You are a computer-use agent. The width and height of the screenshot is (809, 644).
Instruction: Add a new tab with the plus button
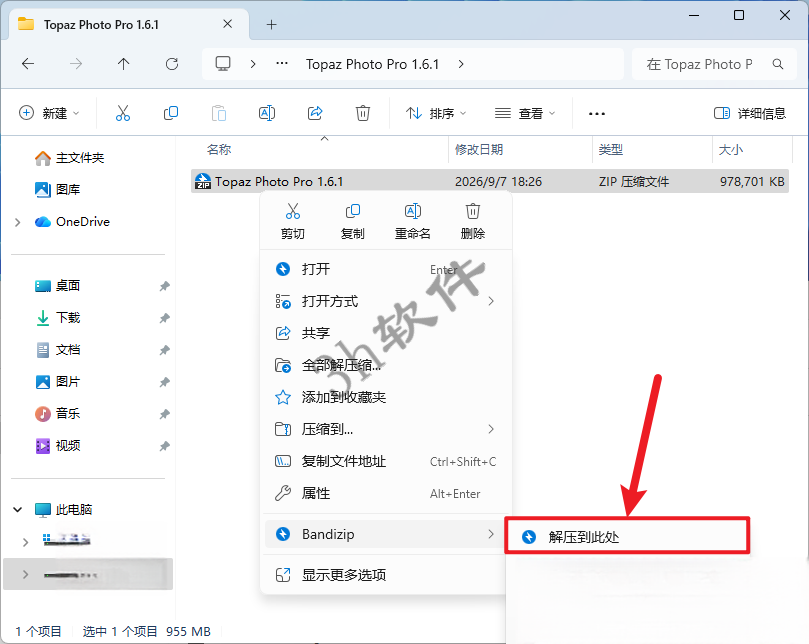271,24
